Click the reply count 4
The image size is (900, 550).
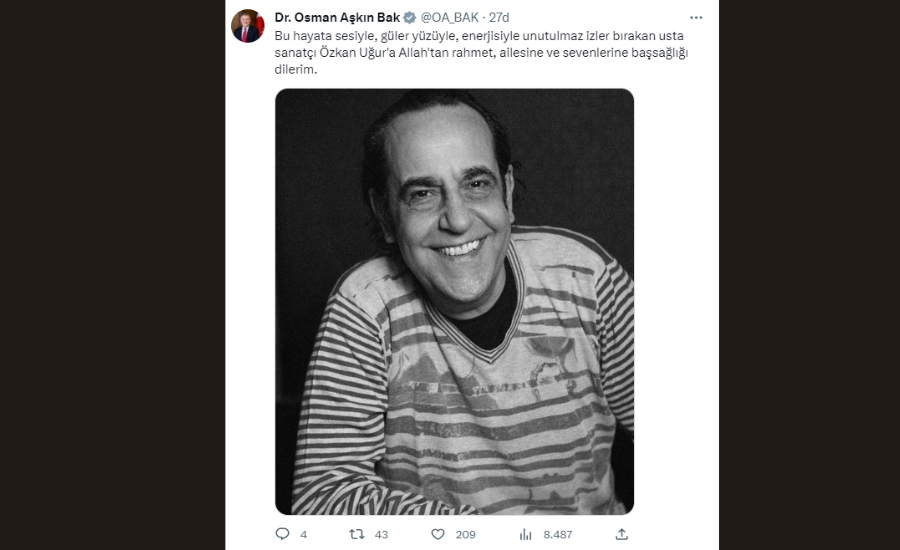point(303,535)
